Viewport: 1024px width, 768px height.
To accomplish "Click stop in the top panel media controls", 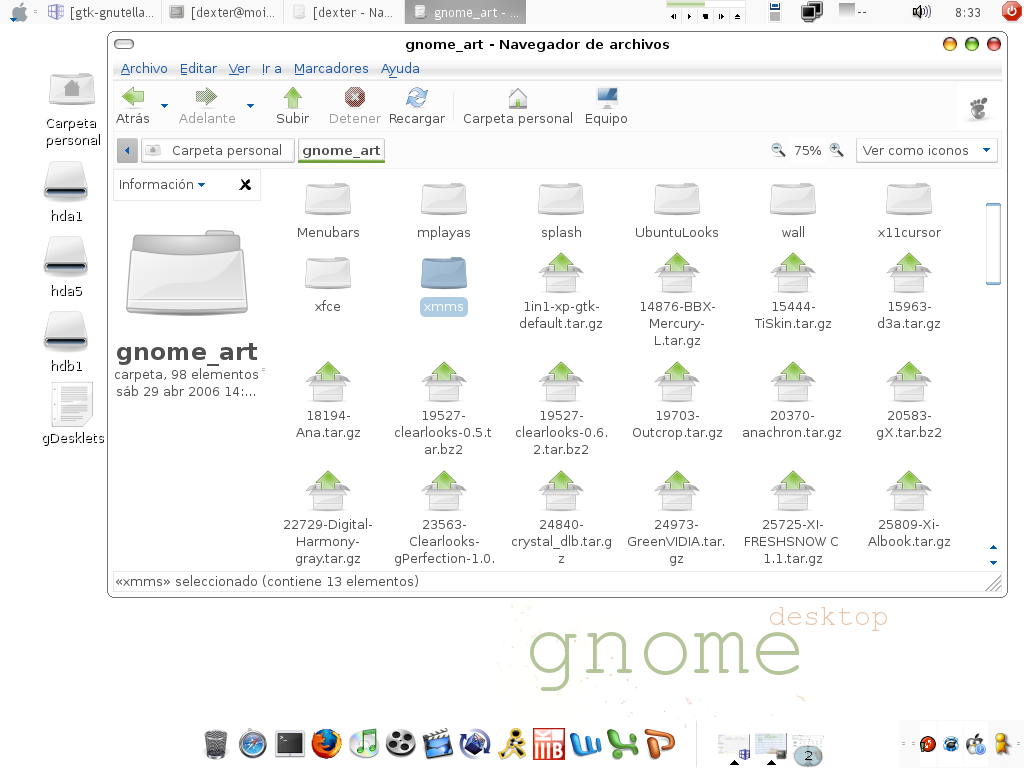I will coord(705,16).
